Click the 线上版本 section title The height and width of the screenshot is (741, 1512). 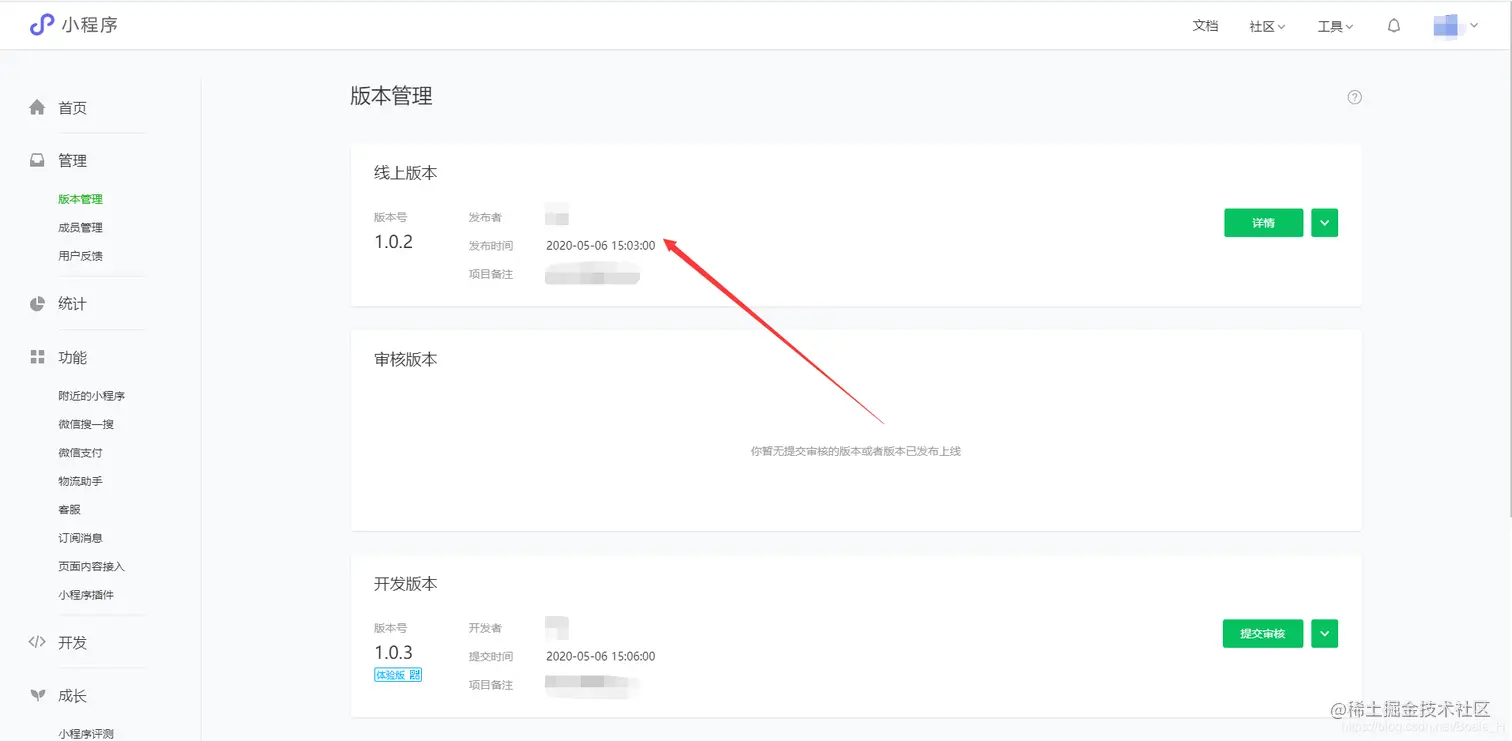[x=406, y=172]
